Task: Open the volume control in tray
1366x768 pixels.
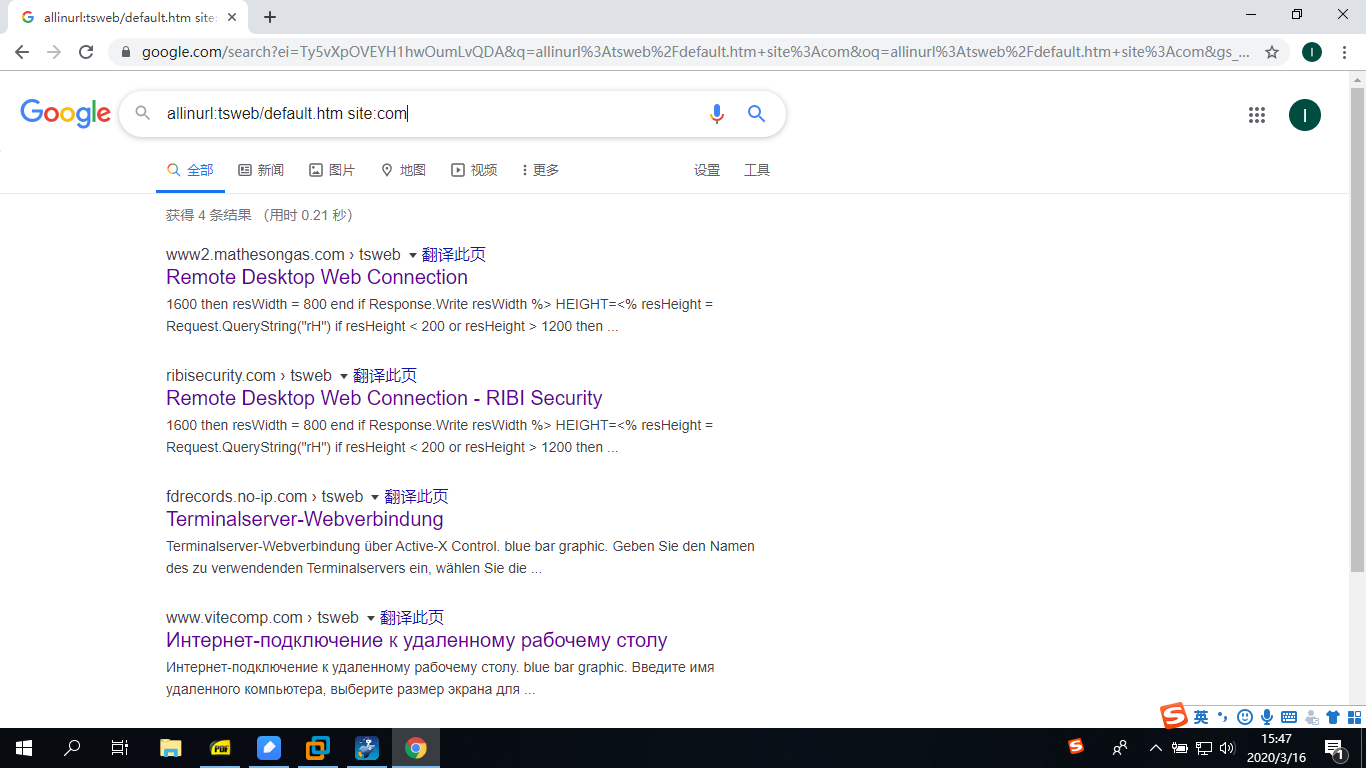Action: 1227,747
